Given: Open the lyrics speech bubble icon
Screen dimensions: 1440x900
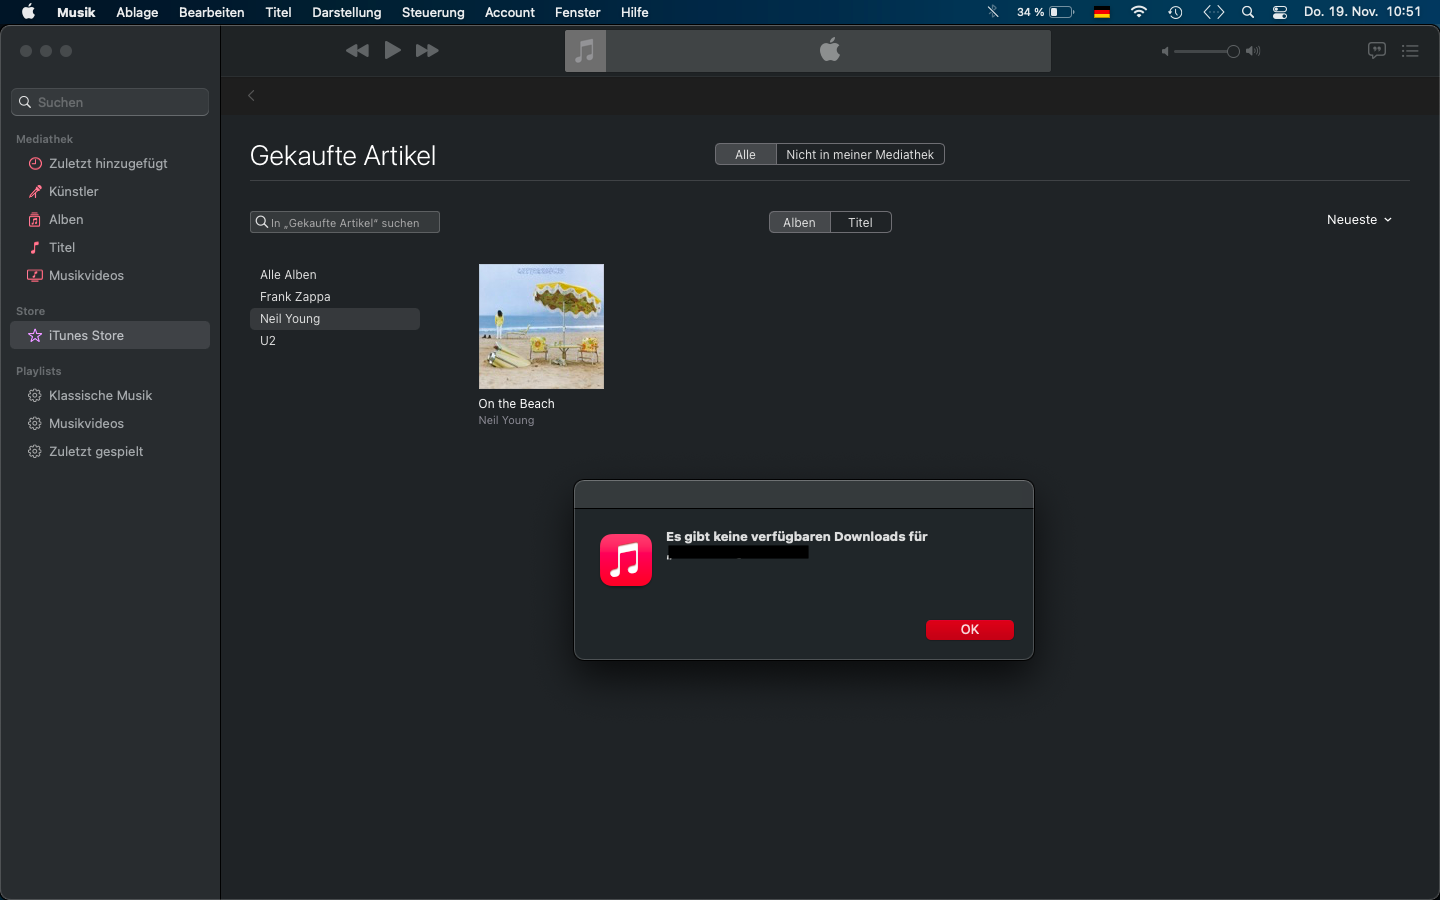Looking at the screenshot, I should click(1376, 51).
